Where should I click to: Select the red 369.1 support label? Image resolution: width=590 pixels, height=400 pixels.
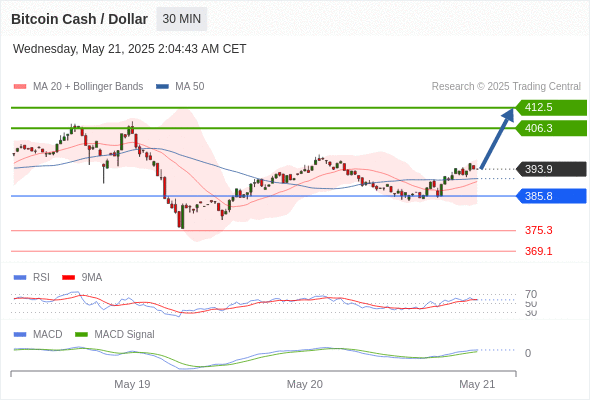539,251
